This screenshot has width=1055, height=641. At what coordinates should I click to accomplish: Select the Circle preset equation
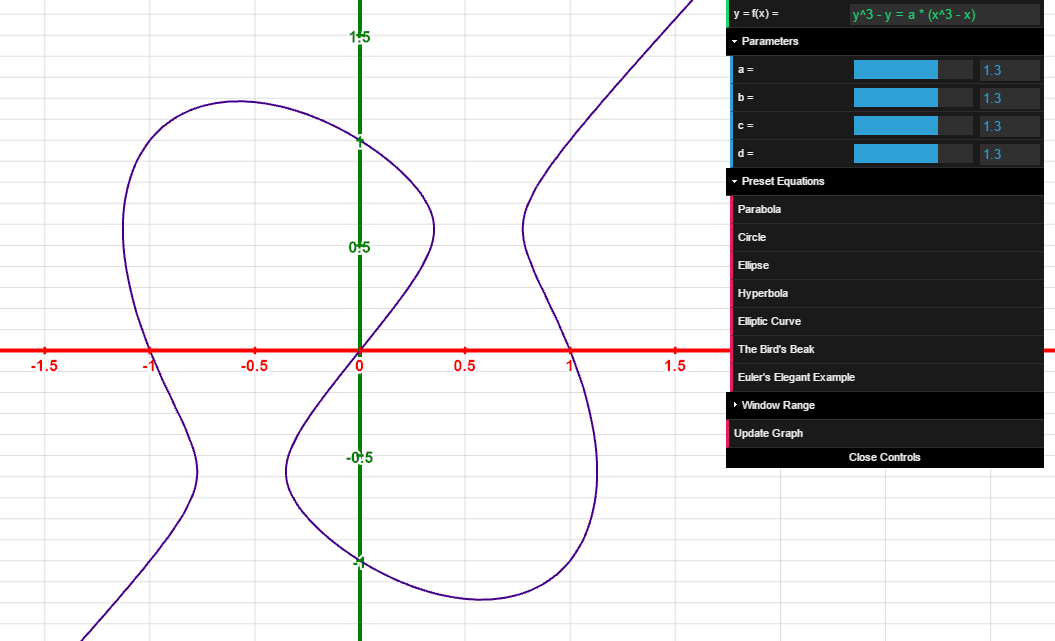point(752,238)
